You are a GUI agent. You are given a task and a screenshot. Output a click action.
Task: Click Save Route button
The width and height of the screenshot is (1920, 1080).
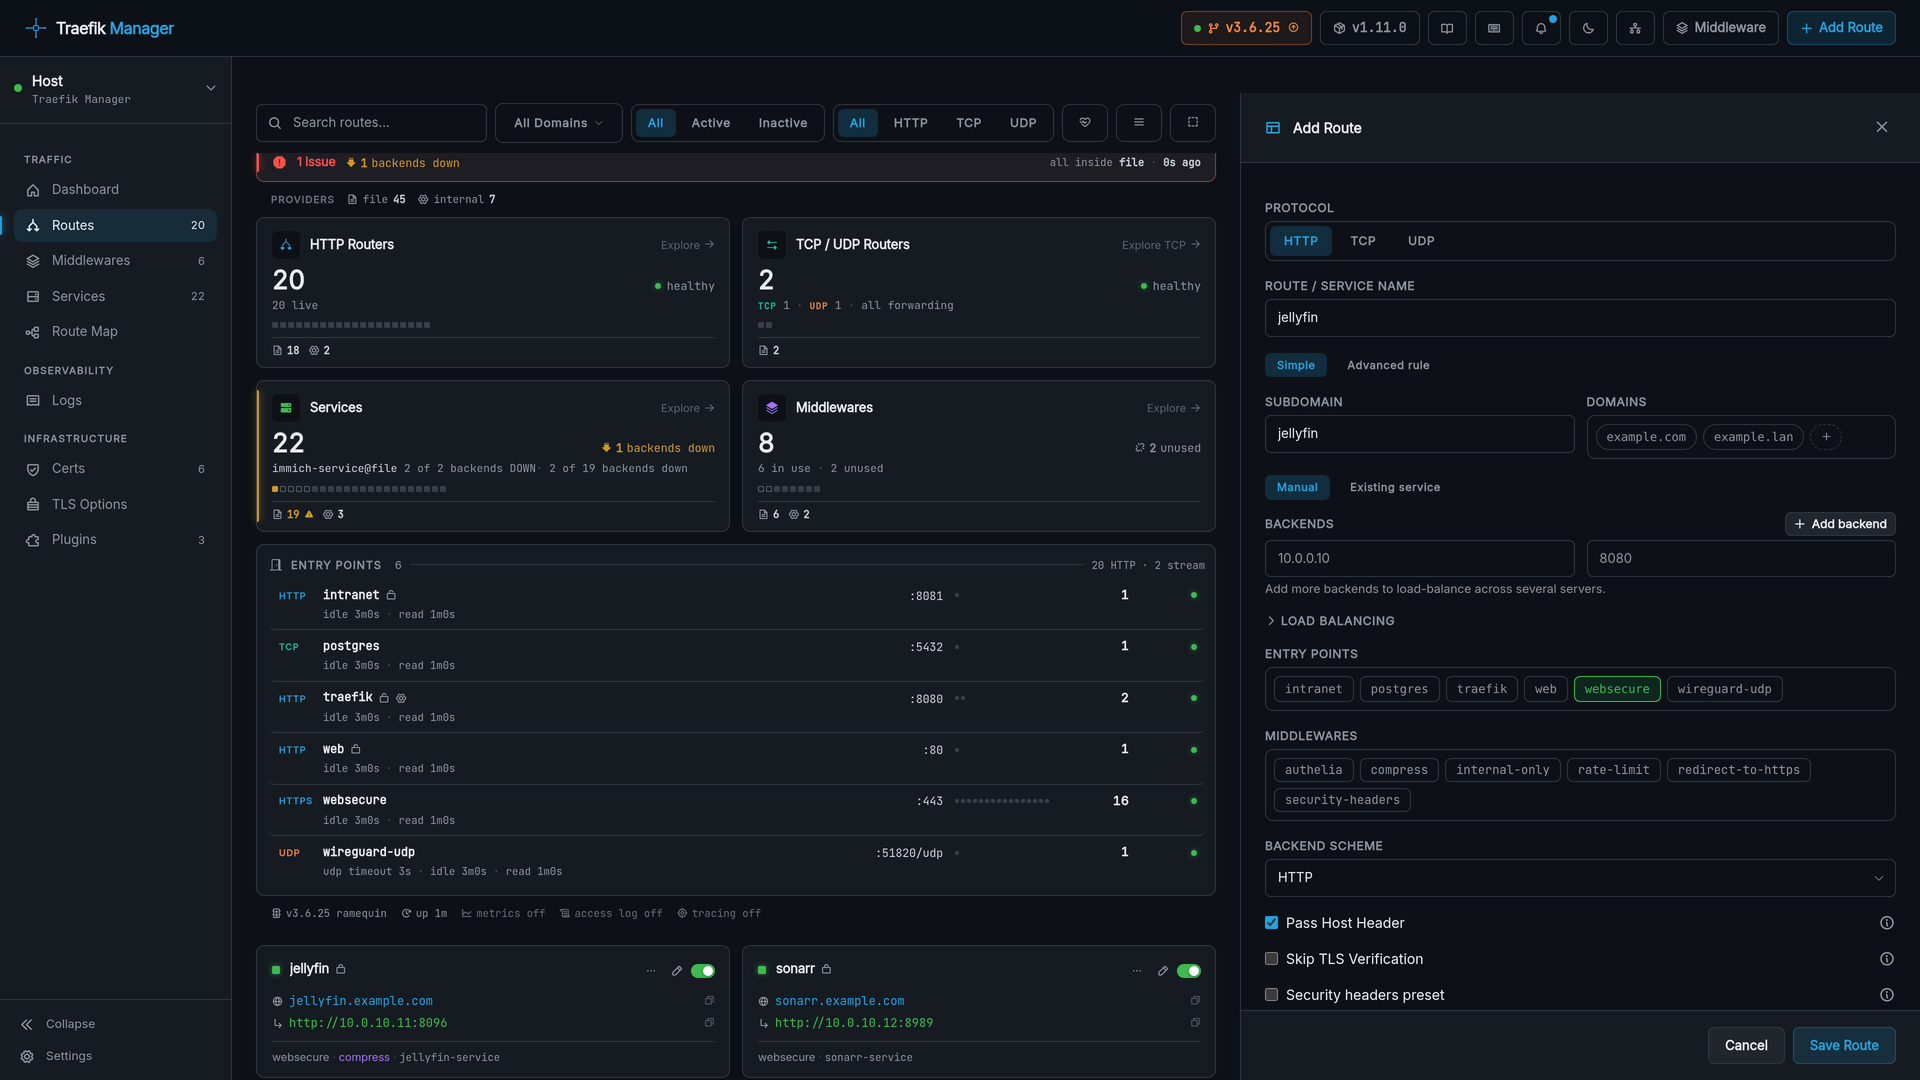point(1844,1045)
